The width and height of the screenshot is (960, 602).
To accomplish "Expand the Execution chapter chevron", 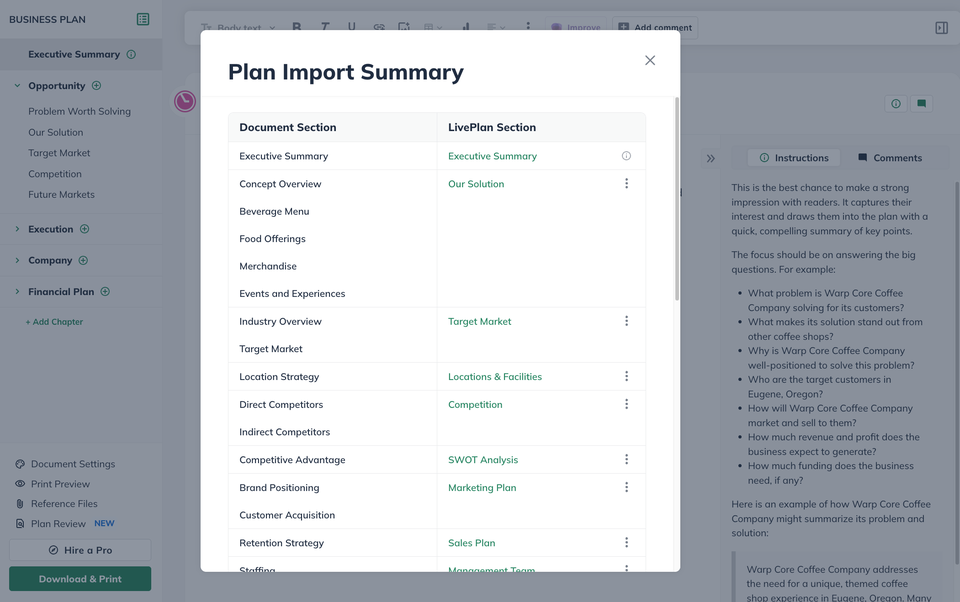I will [17, 228].
